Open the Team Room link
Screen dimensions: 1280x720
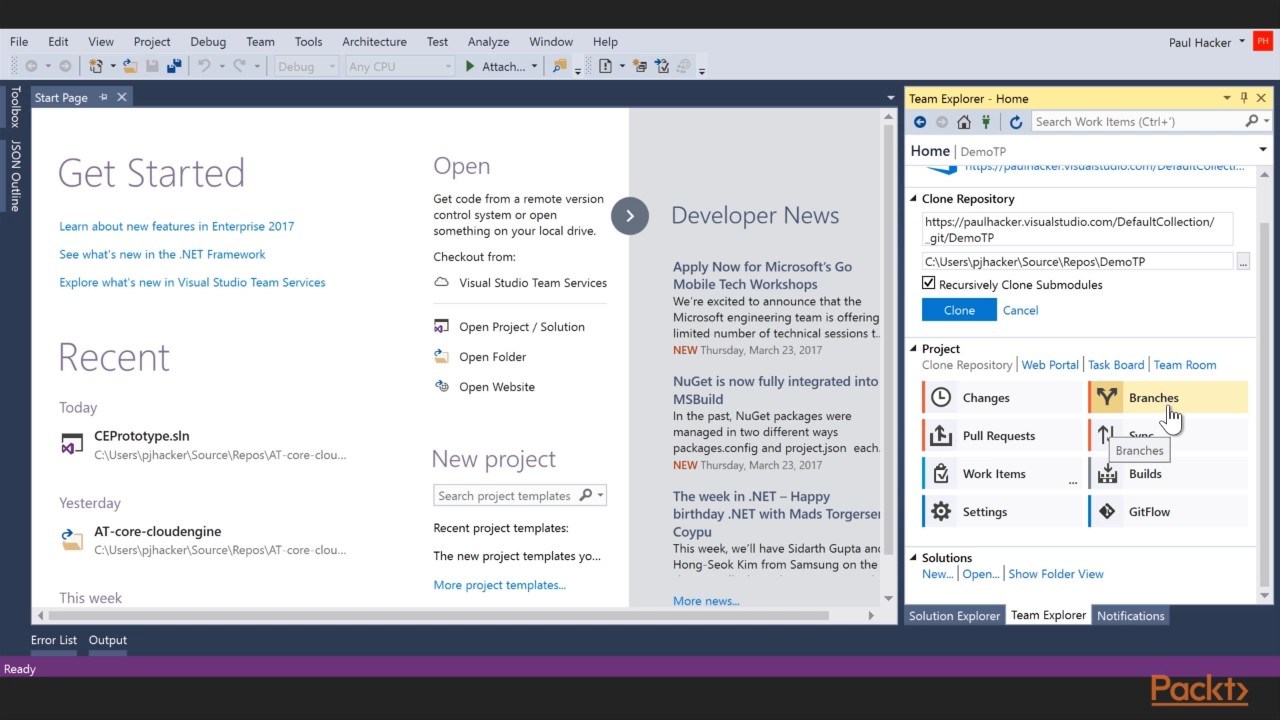pos(1185,365)
